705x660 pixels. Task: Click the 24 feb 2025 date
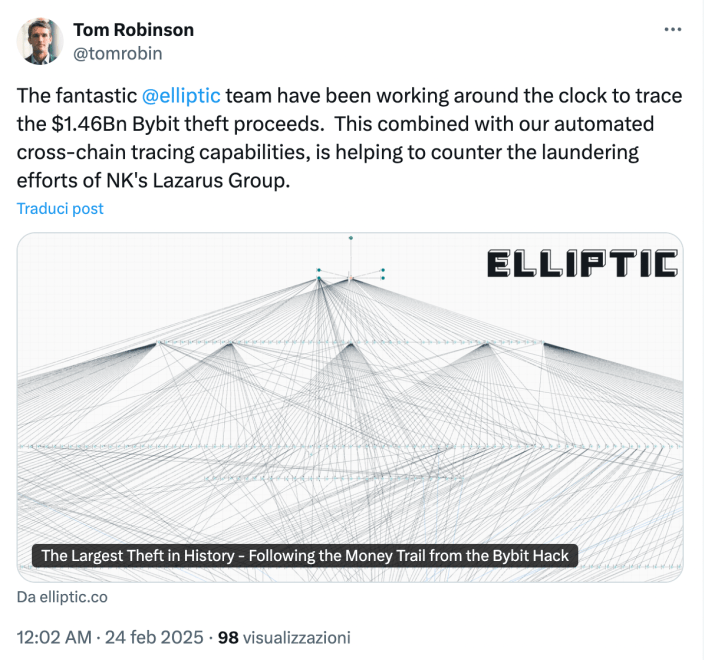[x=156, y=637]
